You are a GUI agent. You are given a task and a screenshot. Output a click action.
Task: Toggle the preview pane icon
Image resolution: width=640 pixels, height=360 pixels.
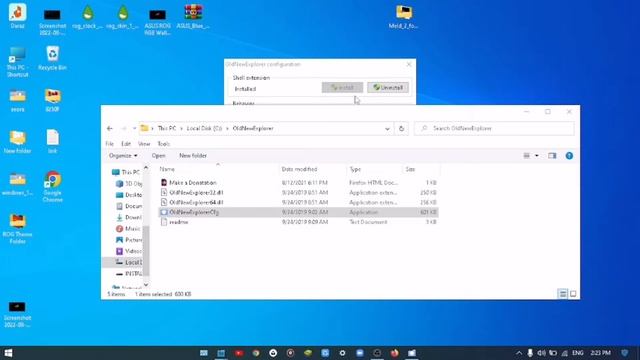tap(552, 156)
